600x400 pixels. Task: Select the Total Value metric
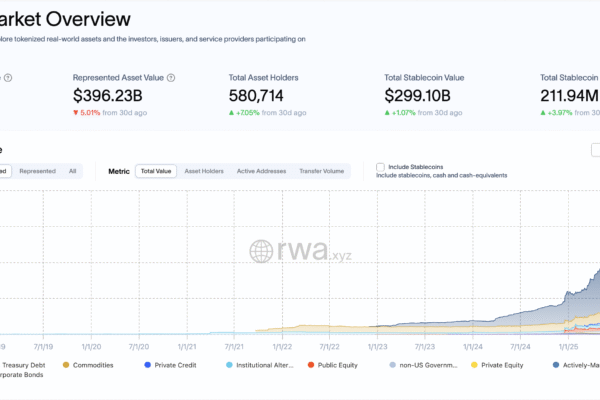(155, 171)
